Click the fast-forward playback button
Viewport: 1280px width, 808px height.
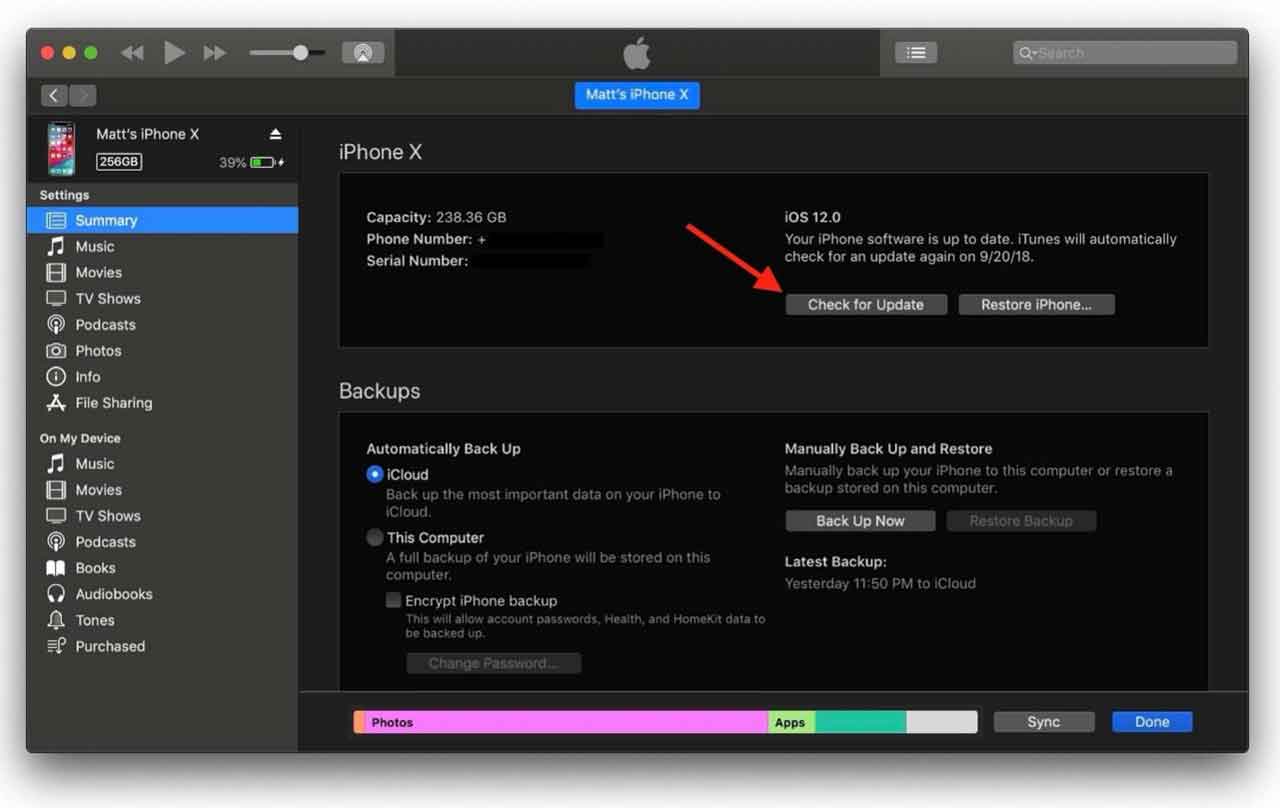click(x=215, y=53)
